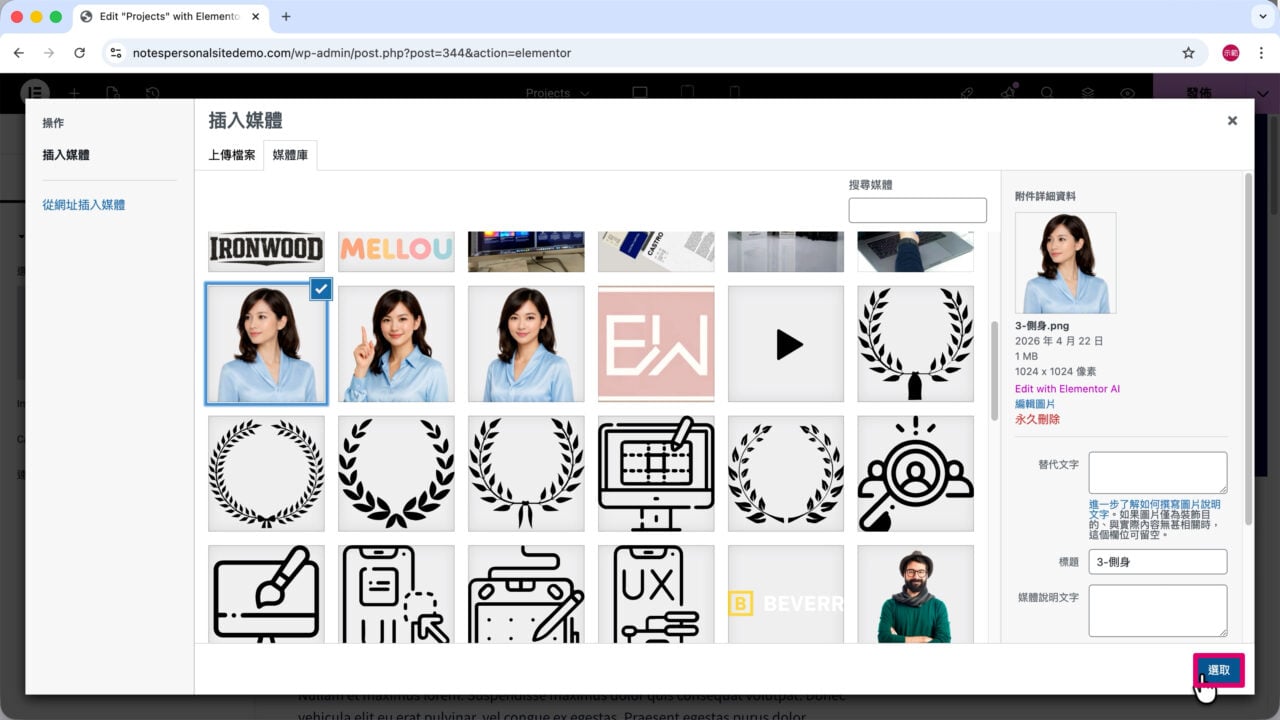Open a new browser tab

pyautogui.click(x=286, y=16)
